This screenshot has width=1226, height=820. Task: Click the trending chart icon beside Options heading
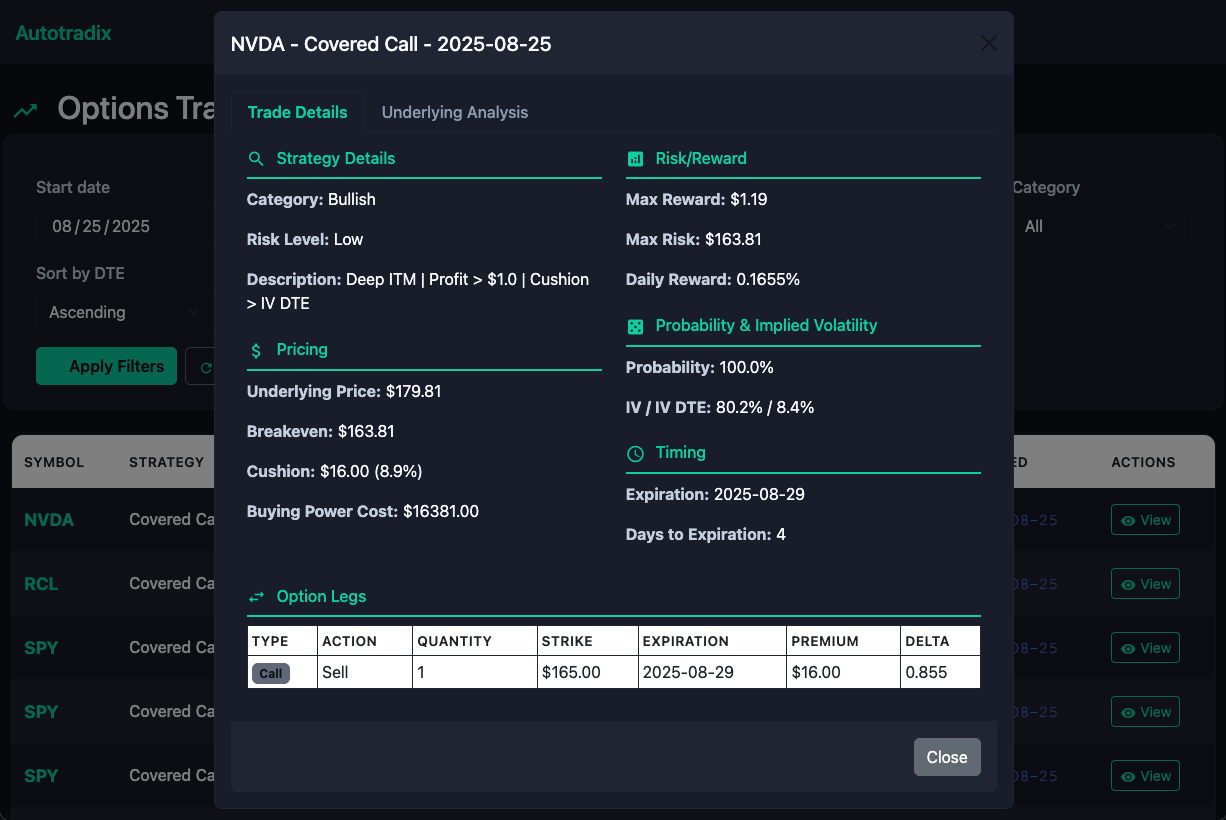point(26,110)
